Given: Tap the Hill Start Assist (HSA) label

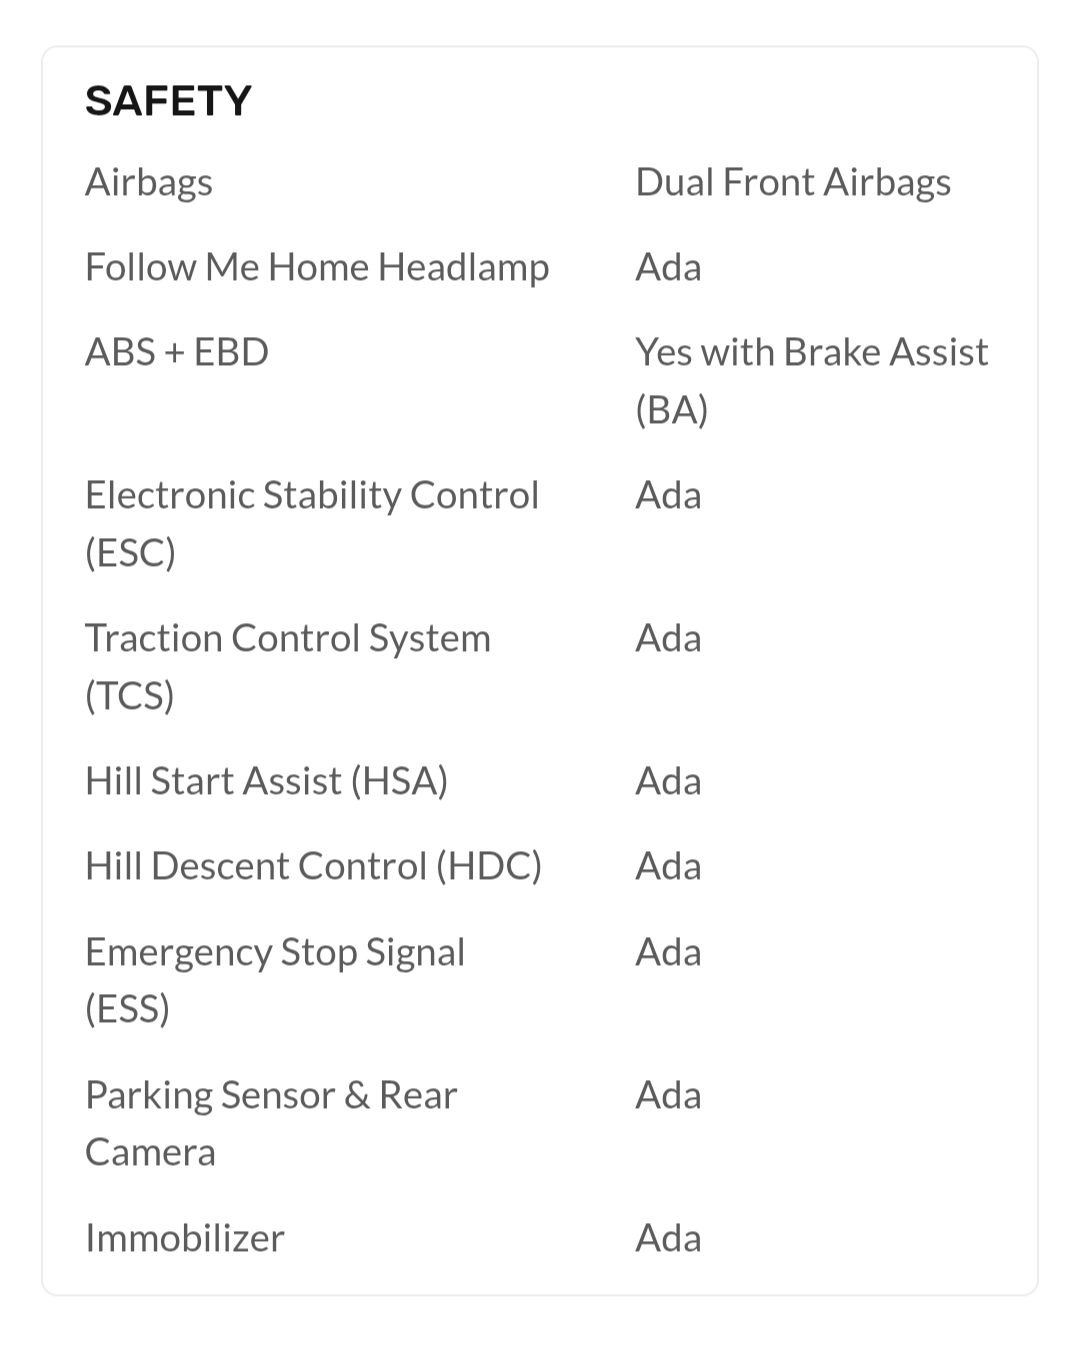Looking at the screenshot, I should click(x=266, y=781).
